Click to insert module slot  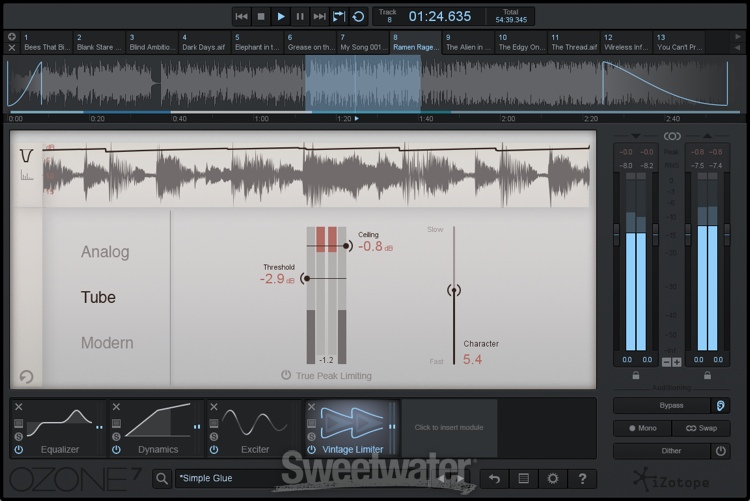(449, 427)
